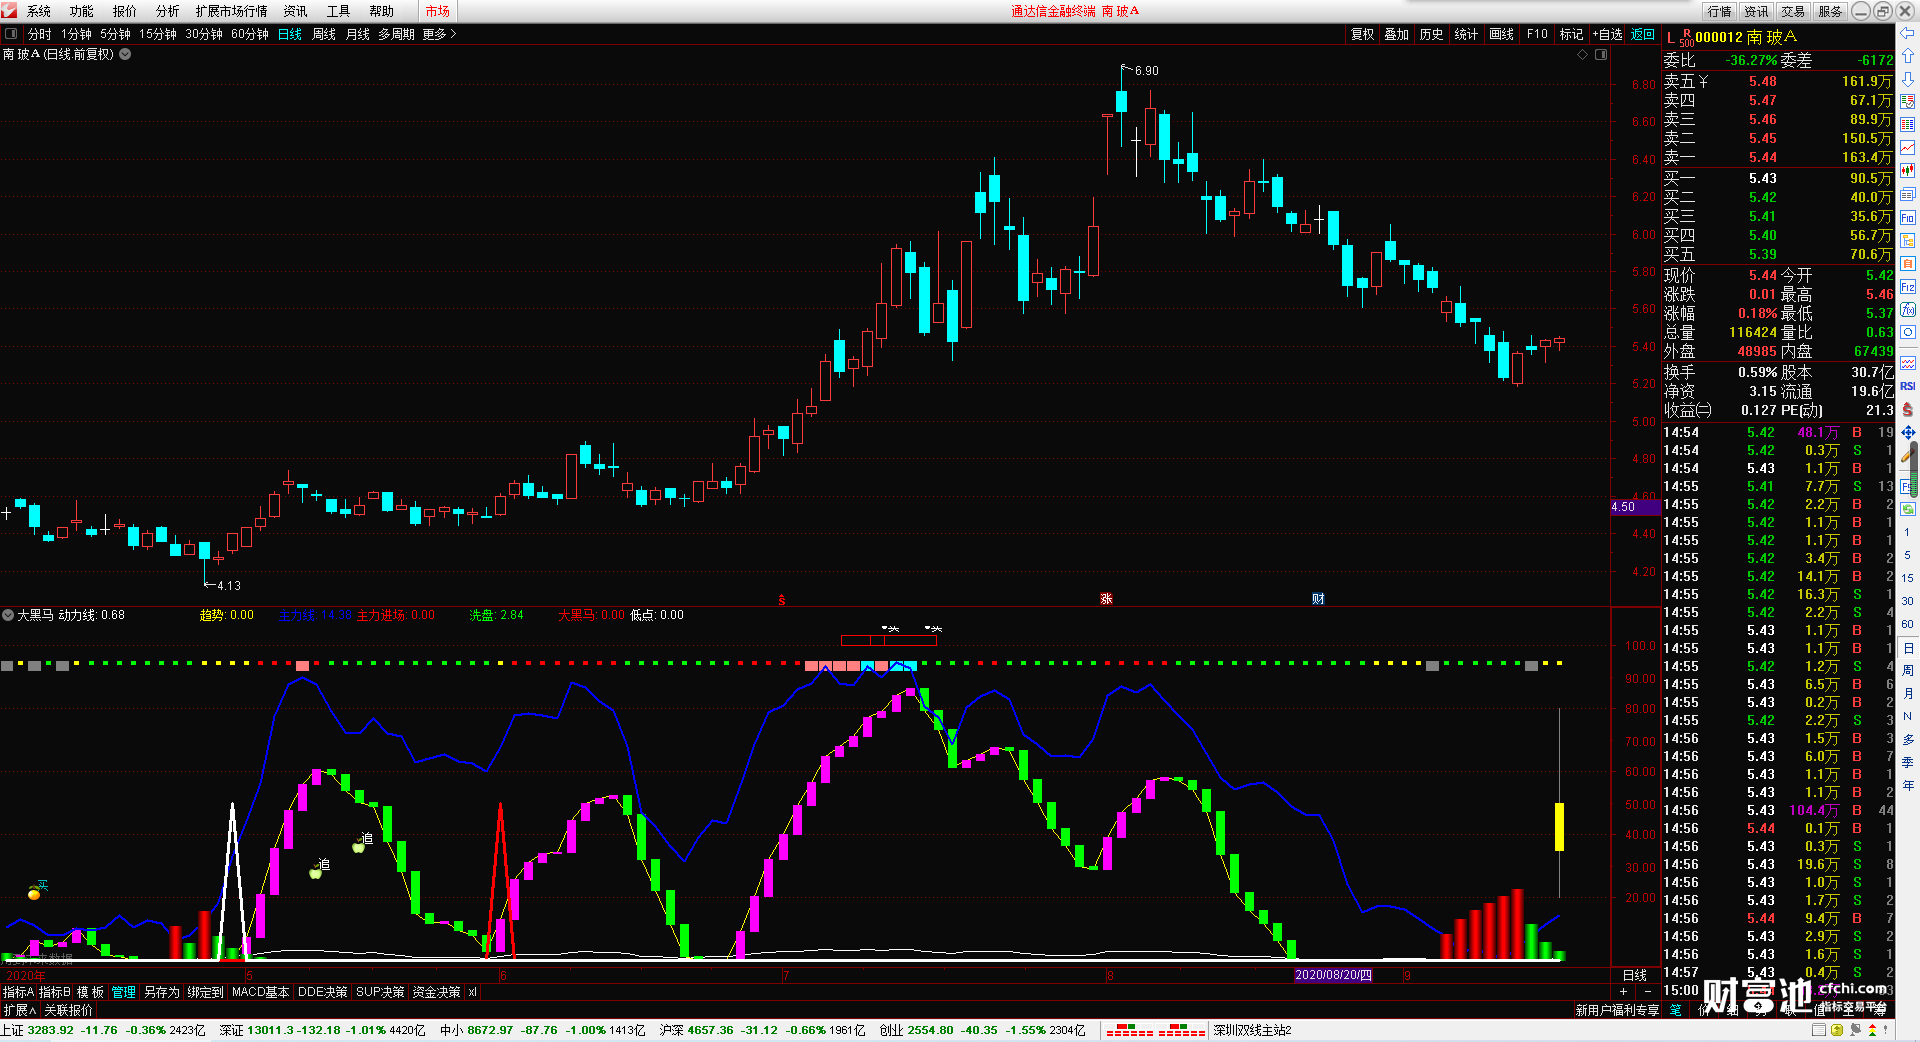Open the colored grid table icon
This screenshot has width=1920, height=1042.
click(x=1908, y=125)
